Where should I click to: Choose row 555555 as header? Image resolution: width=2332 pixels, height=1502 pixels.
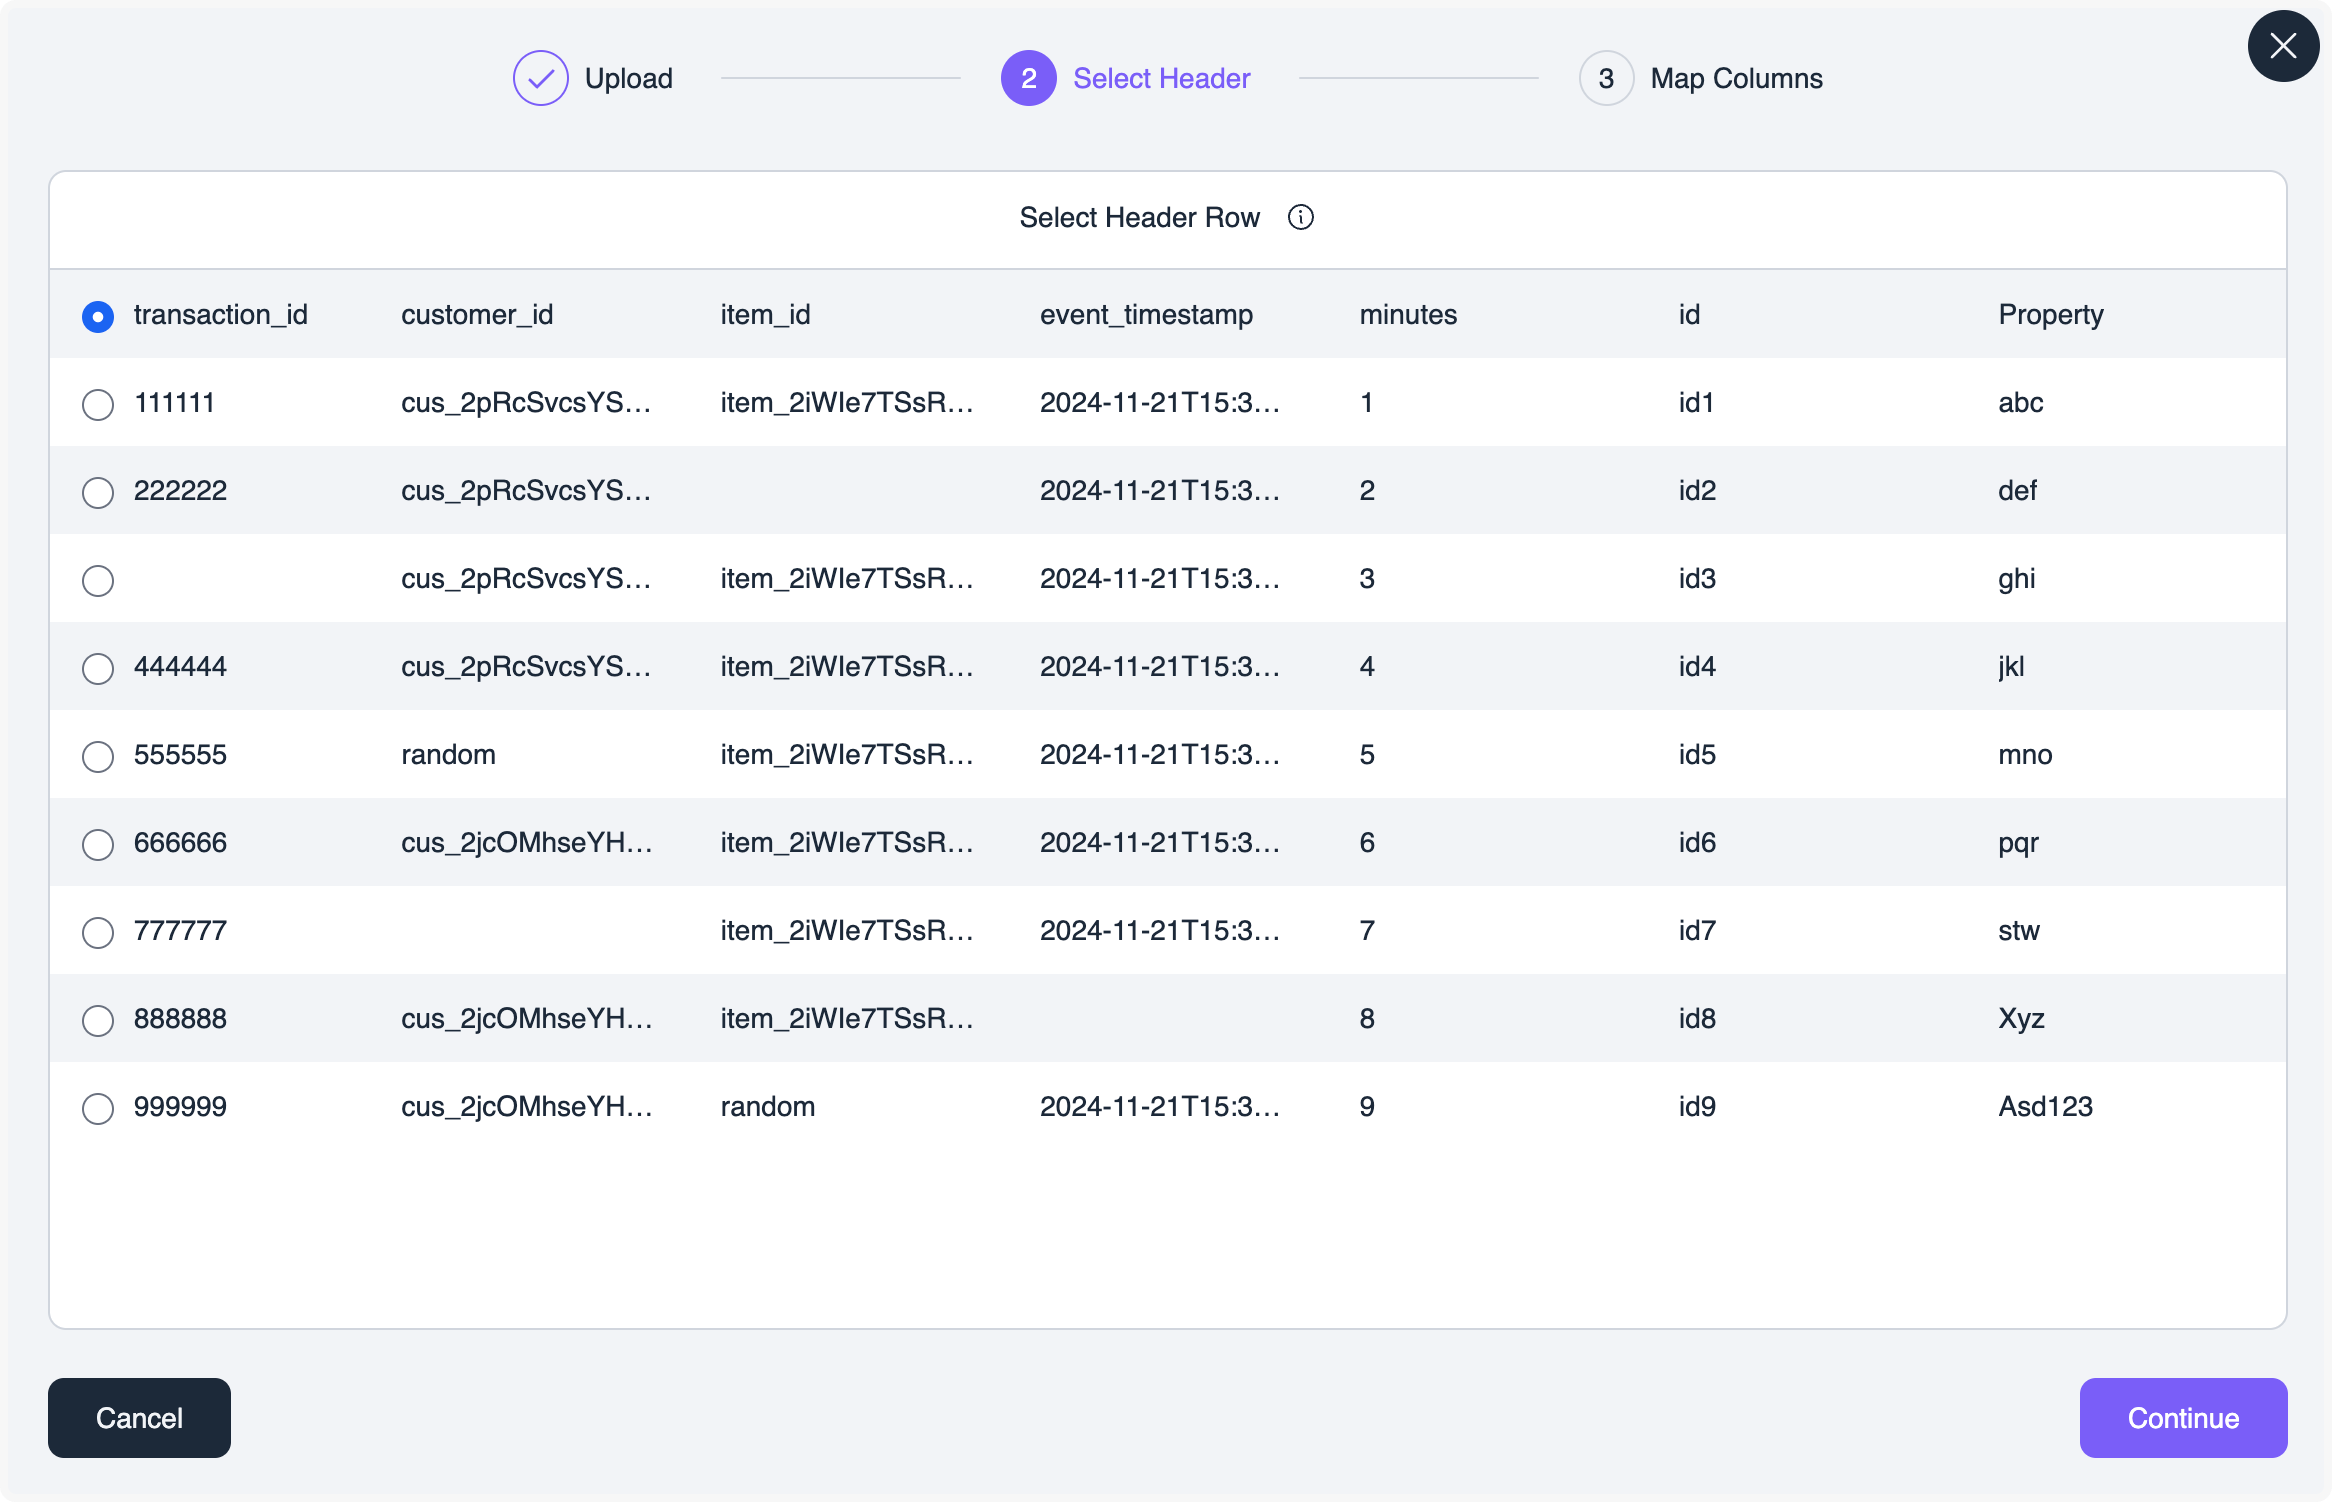click(98, 757)
